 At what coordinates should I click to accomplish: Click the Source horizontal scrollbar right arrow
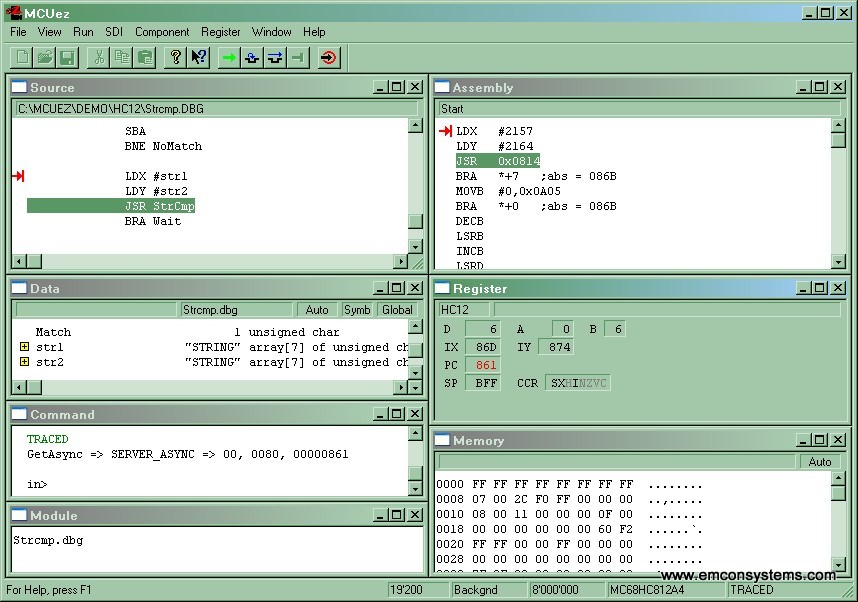(x=401, y=262)
